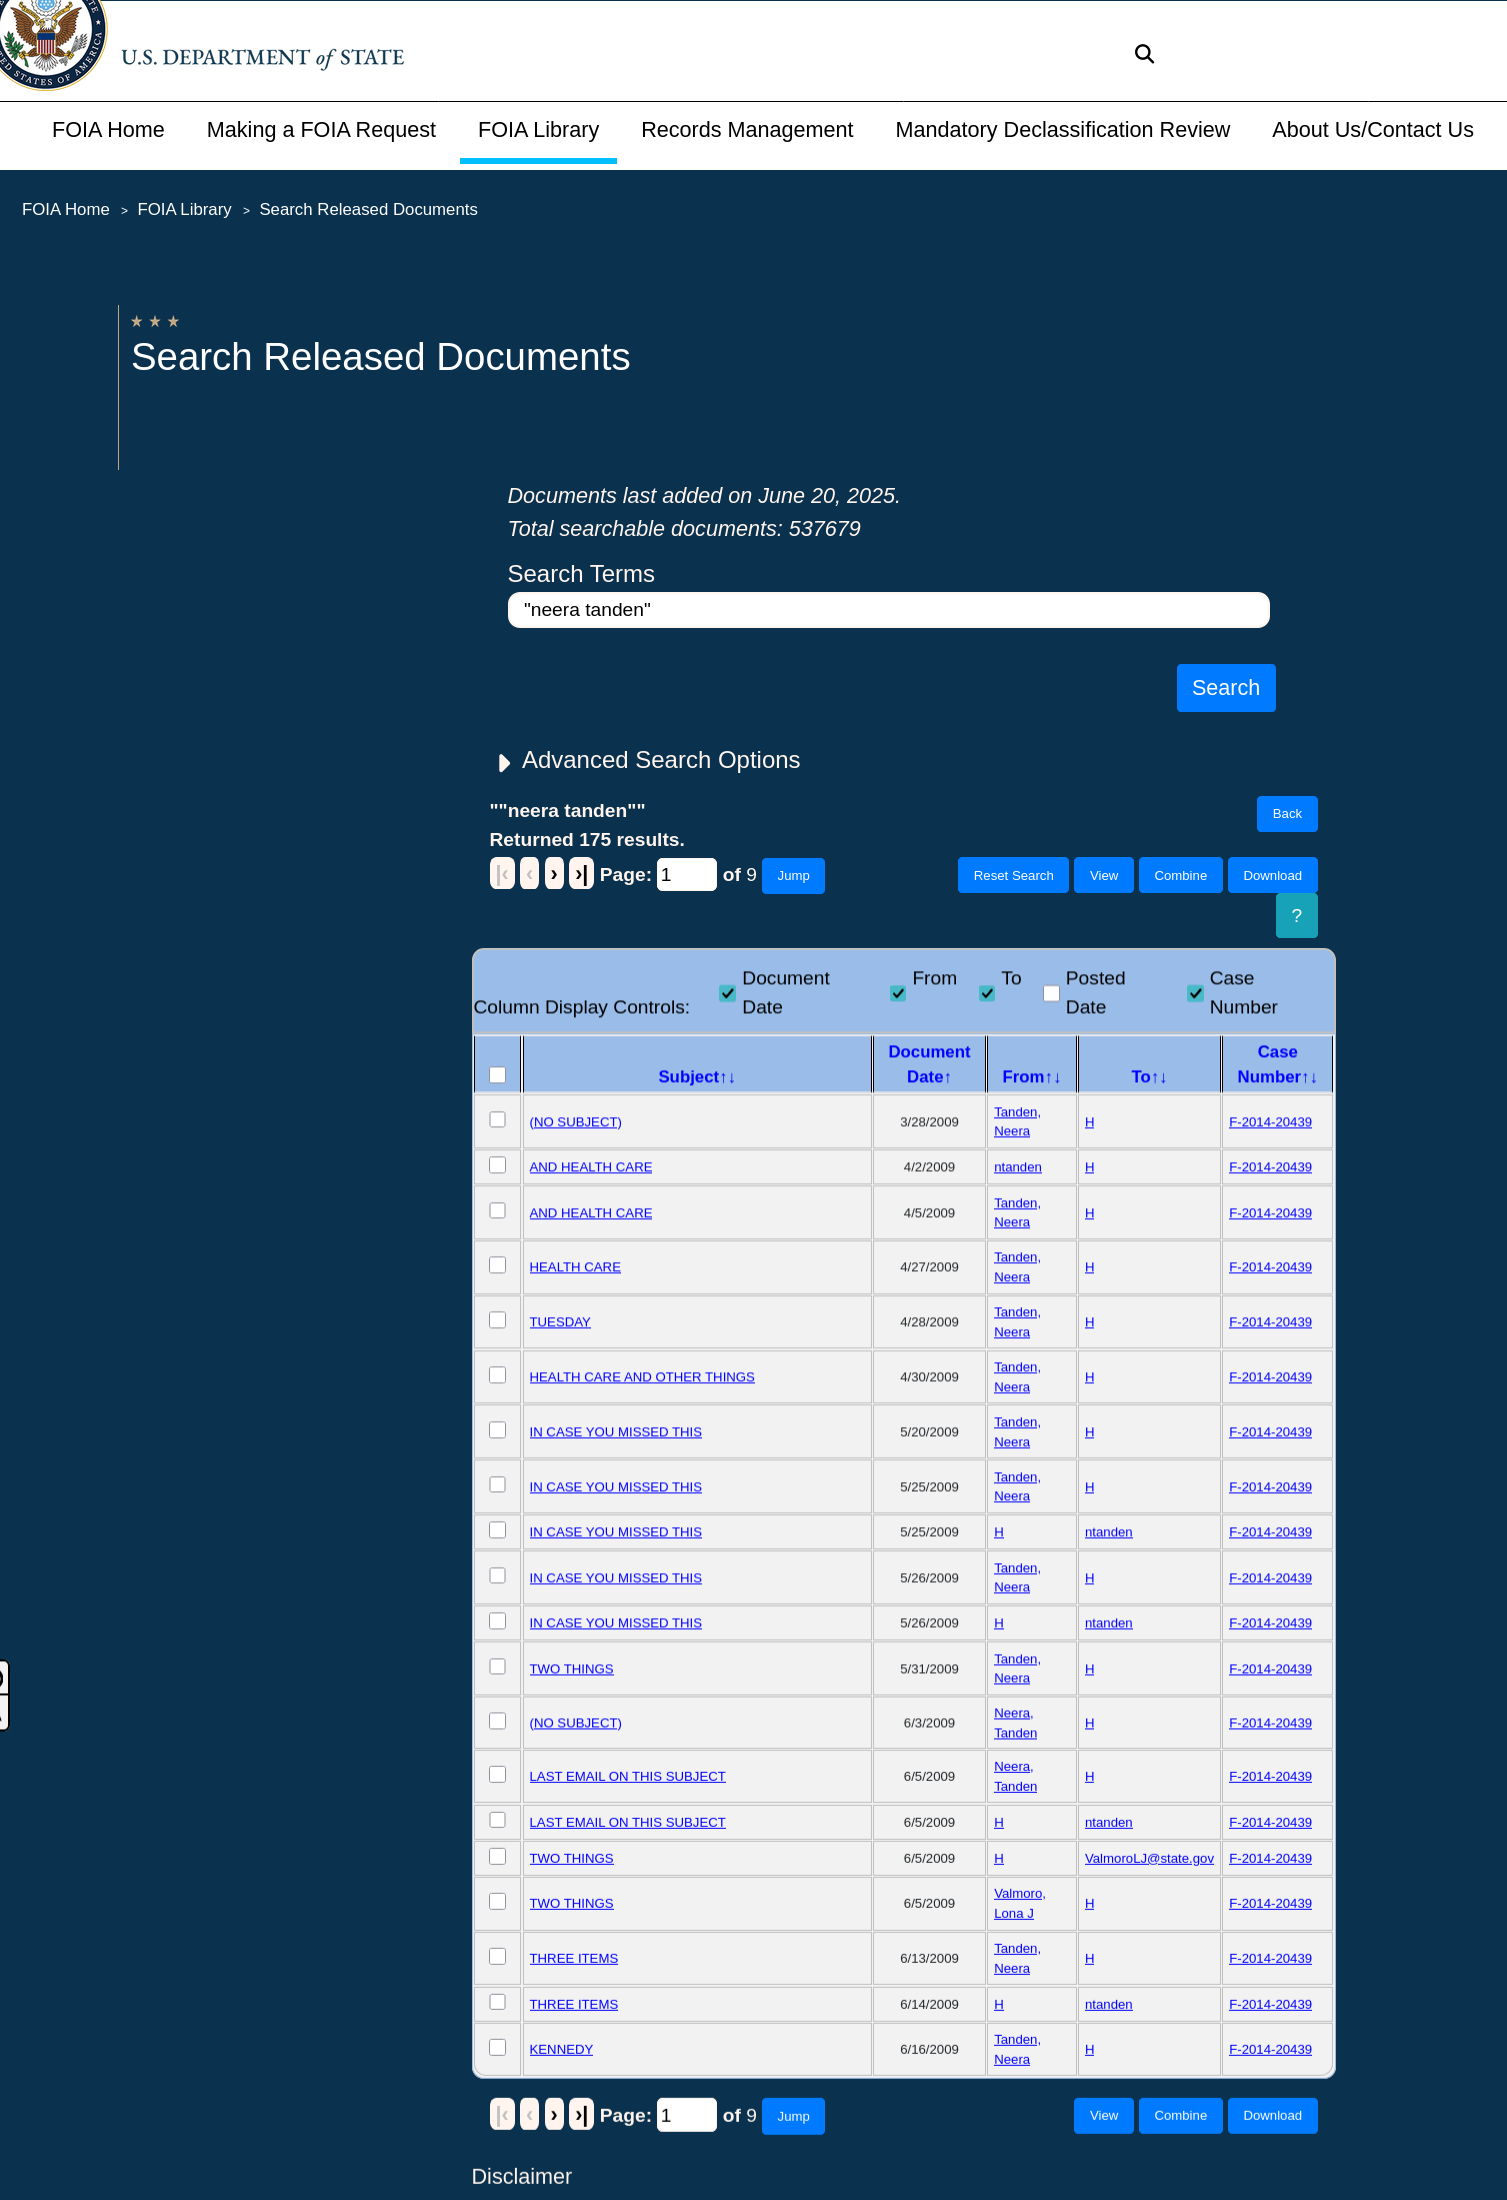Expand Advanced Search Options
1507x2200 pixels.
tap(650, 760)
